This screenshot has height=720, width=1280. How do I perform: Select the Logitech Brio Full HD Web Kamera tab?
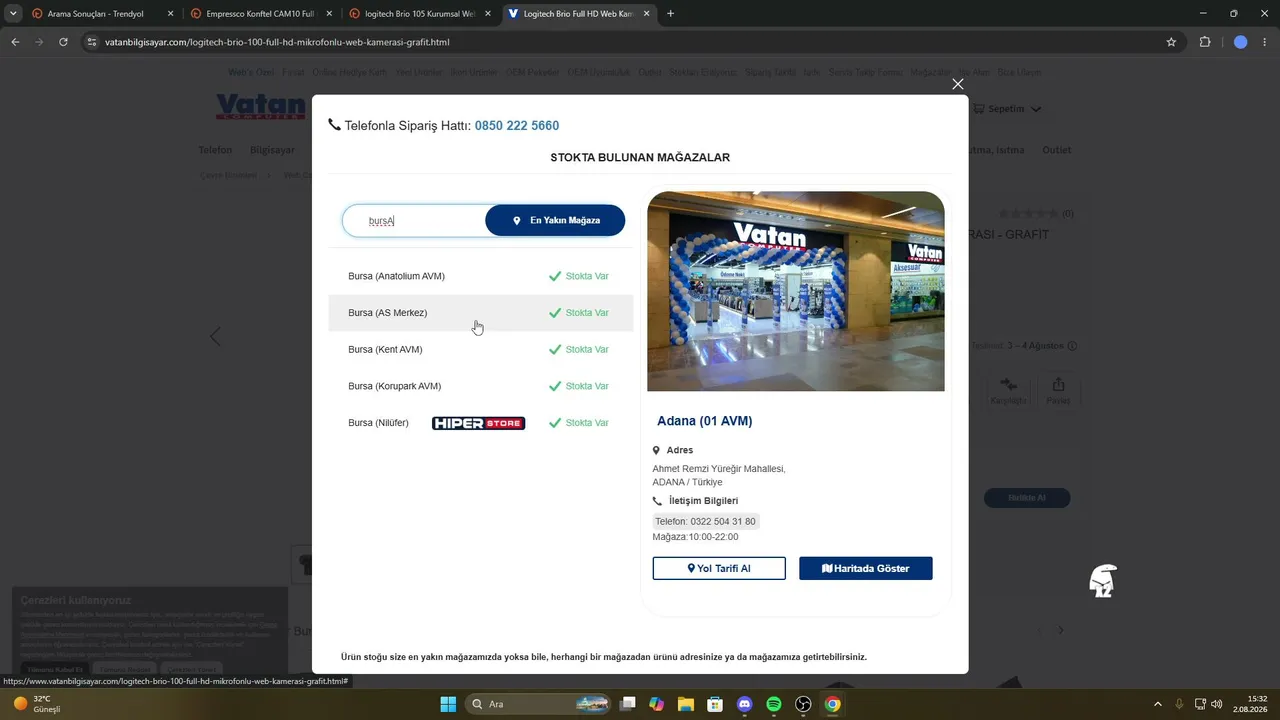pyautogui.click(x=578, y=14)
